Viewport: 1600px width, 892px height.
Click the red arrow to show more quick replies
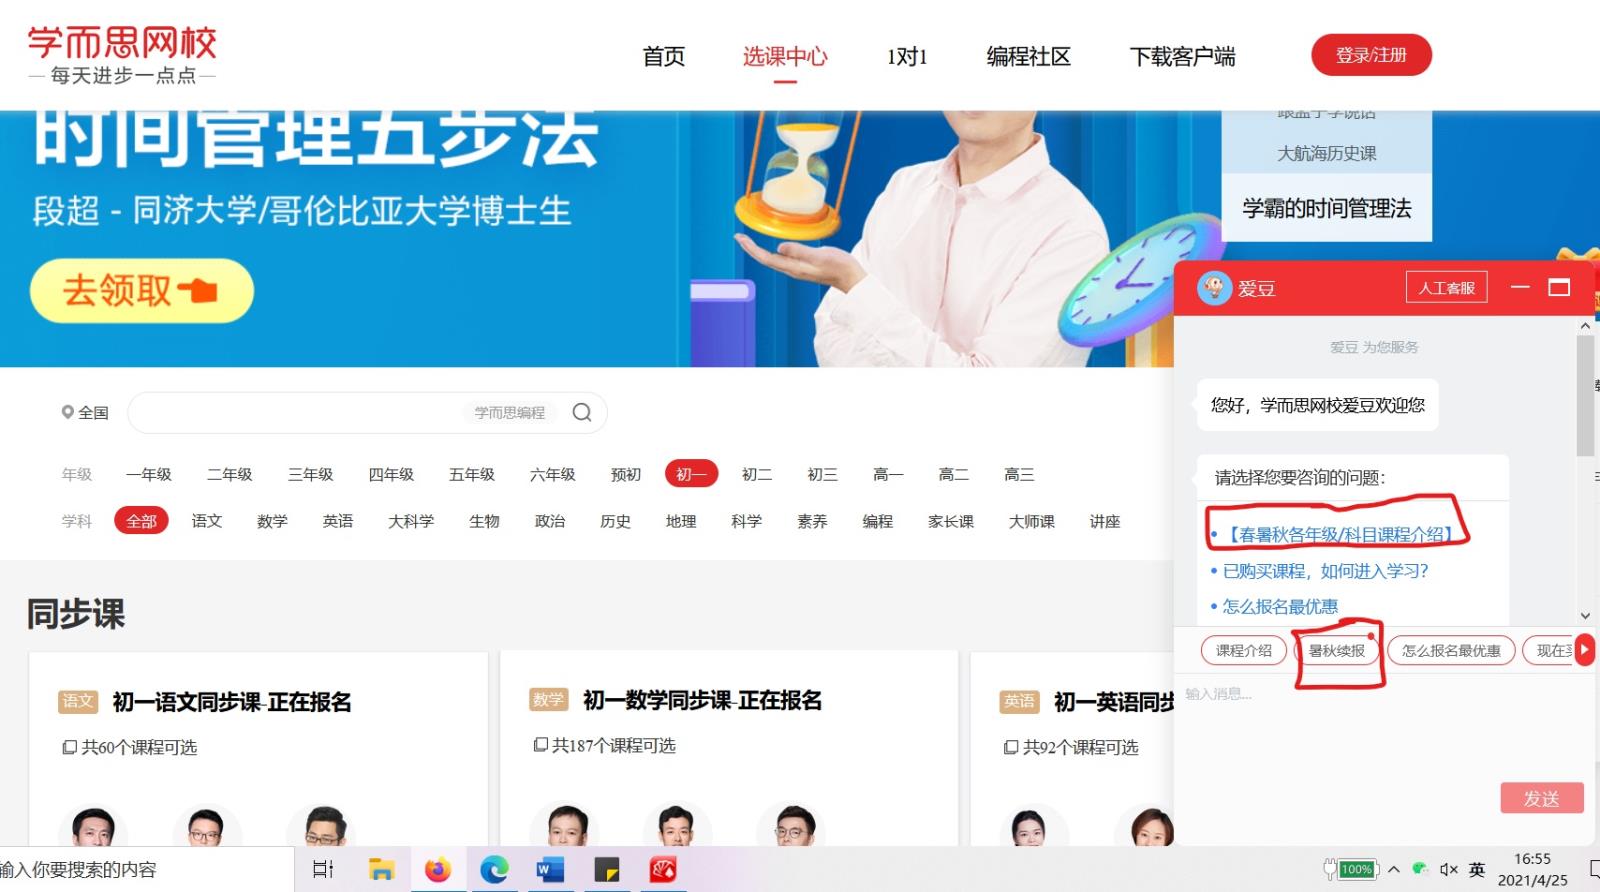(x=1585, y=650)
